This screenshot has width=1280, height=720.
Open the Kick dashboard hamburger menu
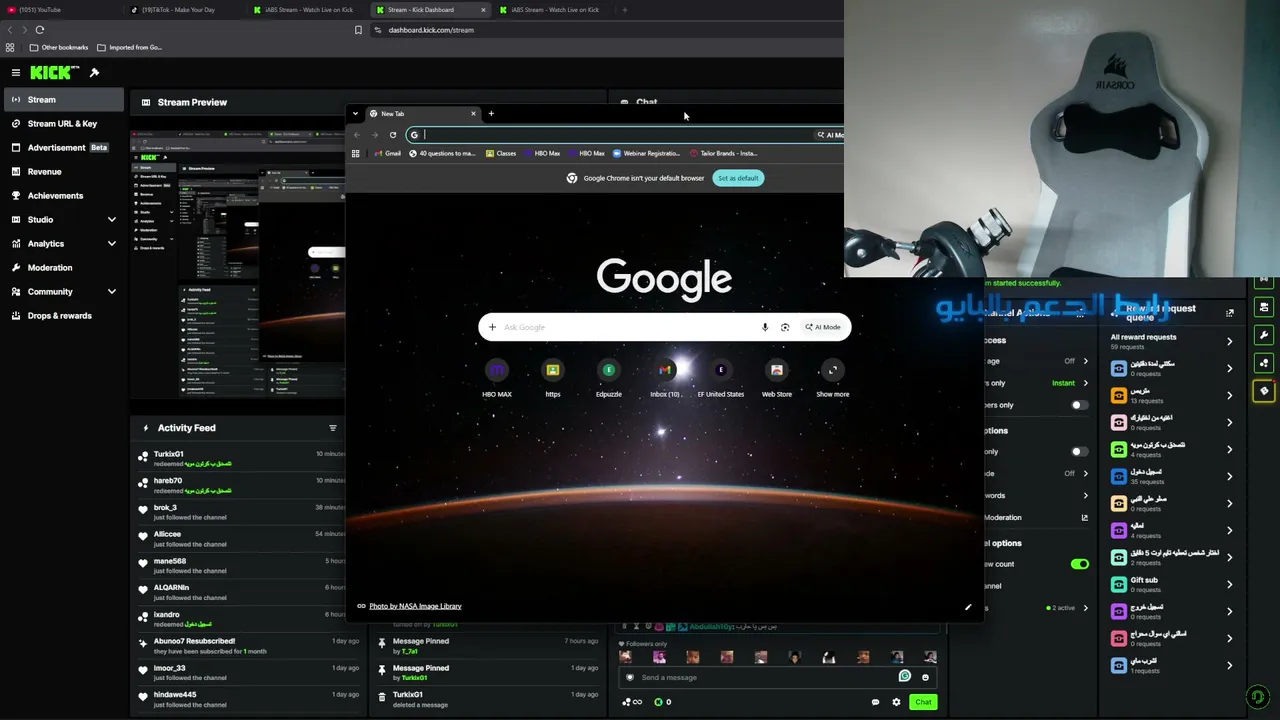pos(16,72)
